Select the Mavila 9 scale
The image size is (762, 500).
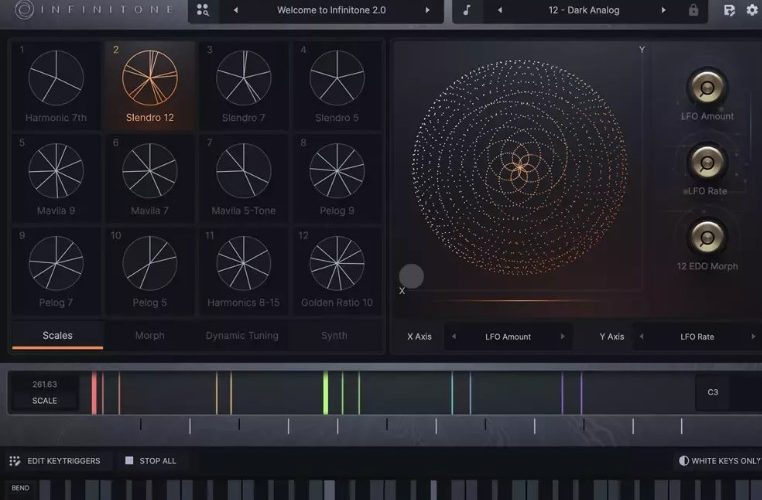[56, 179]
